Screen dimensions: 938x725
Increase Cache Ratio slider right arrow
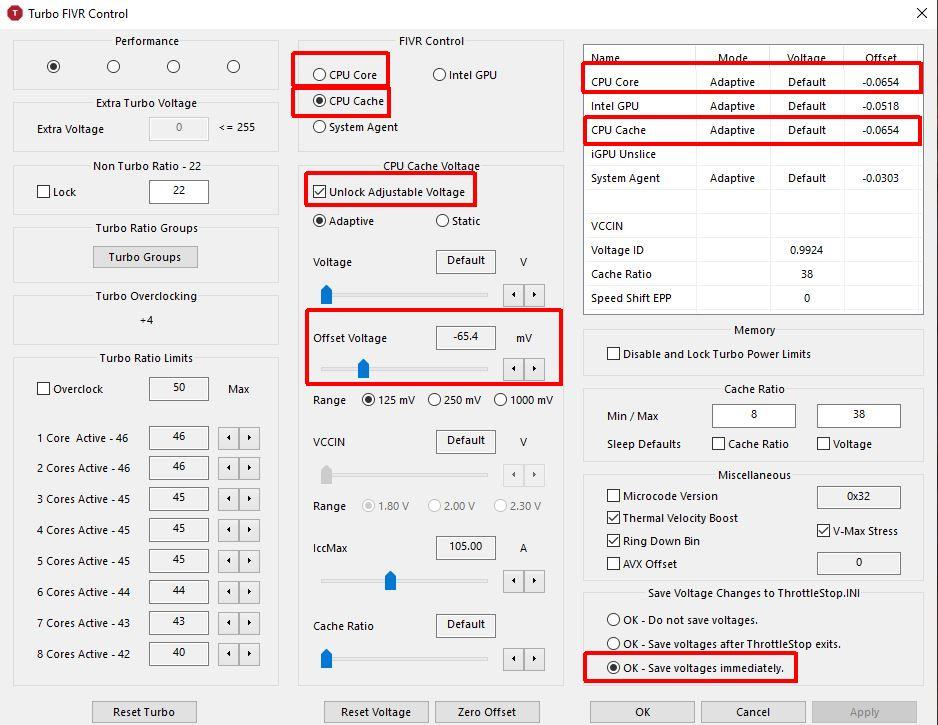point(534,659)
